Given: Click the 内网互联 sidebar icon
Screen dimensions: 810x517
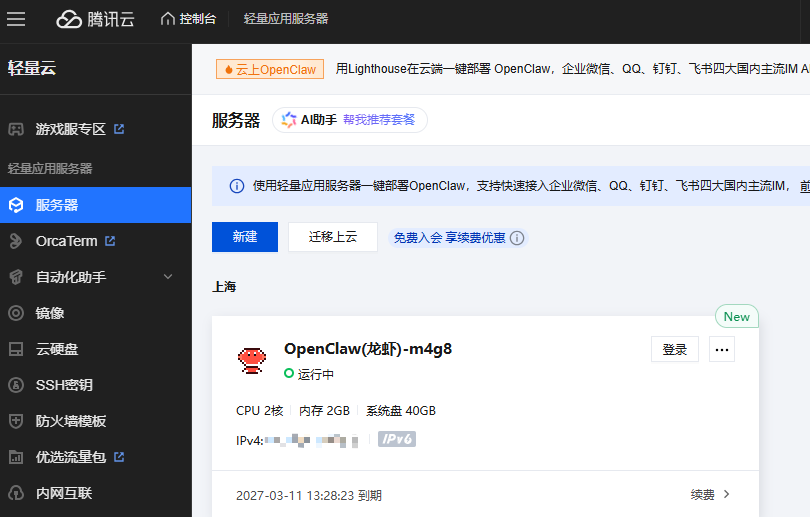Looking at the screenshot, I should tap(16, 493).
